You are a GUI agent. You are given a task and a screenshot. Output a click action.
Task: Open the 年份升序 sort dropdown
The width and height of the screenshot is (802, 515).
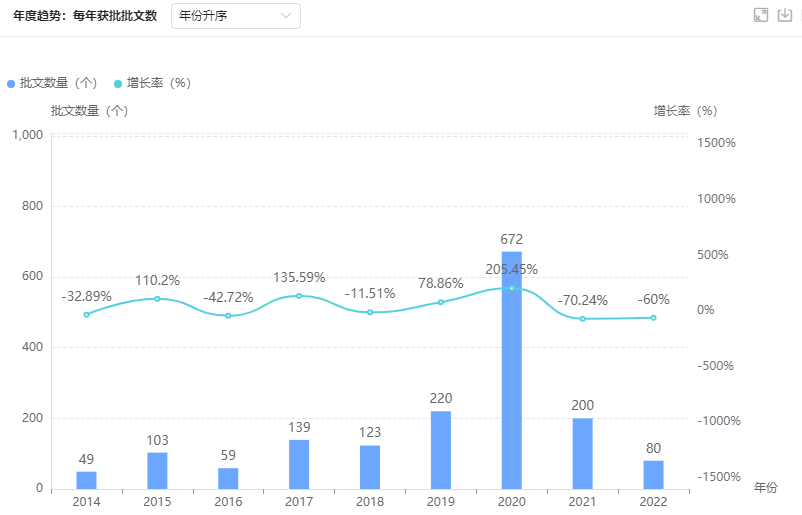coord(236,16)
